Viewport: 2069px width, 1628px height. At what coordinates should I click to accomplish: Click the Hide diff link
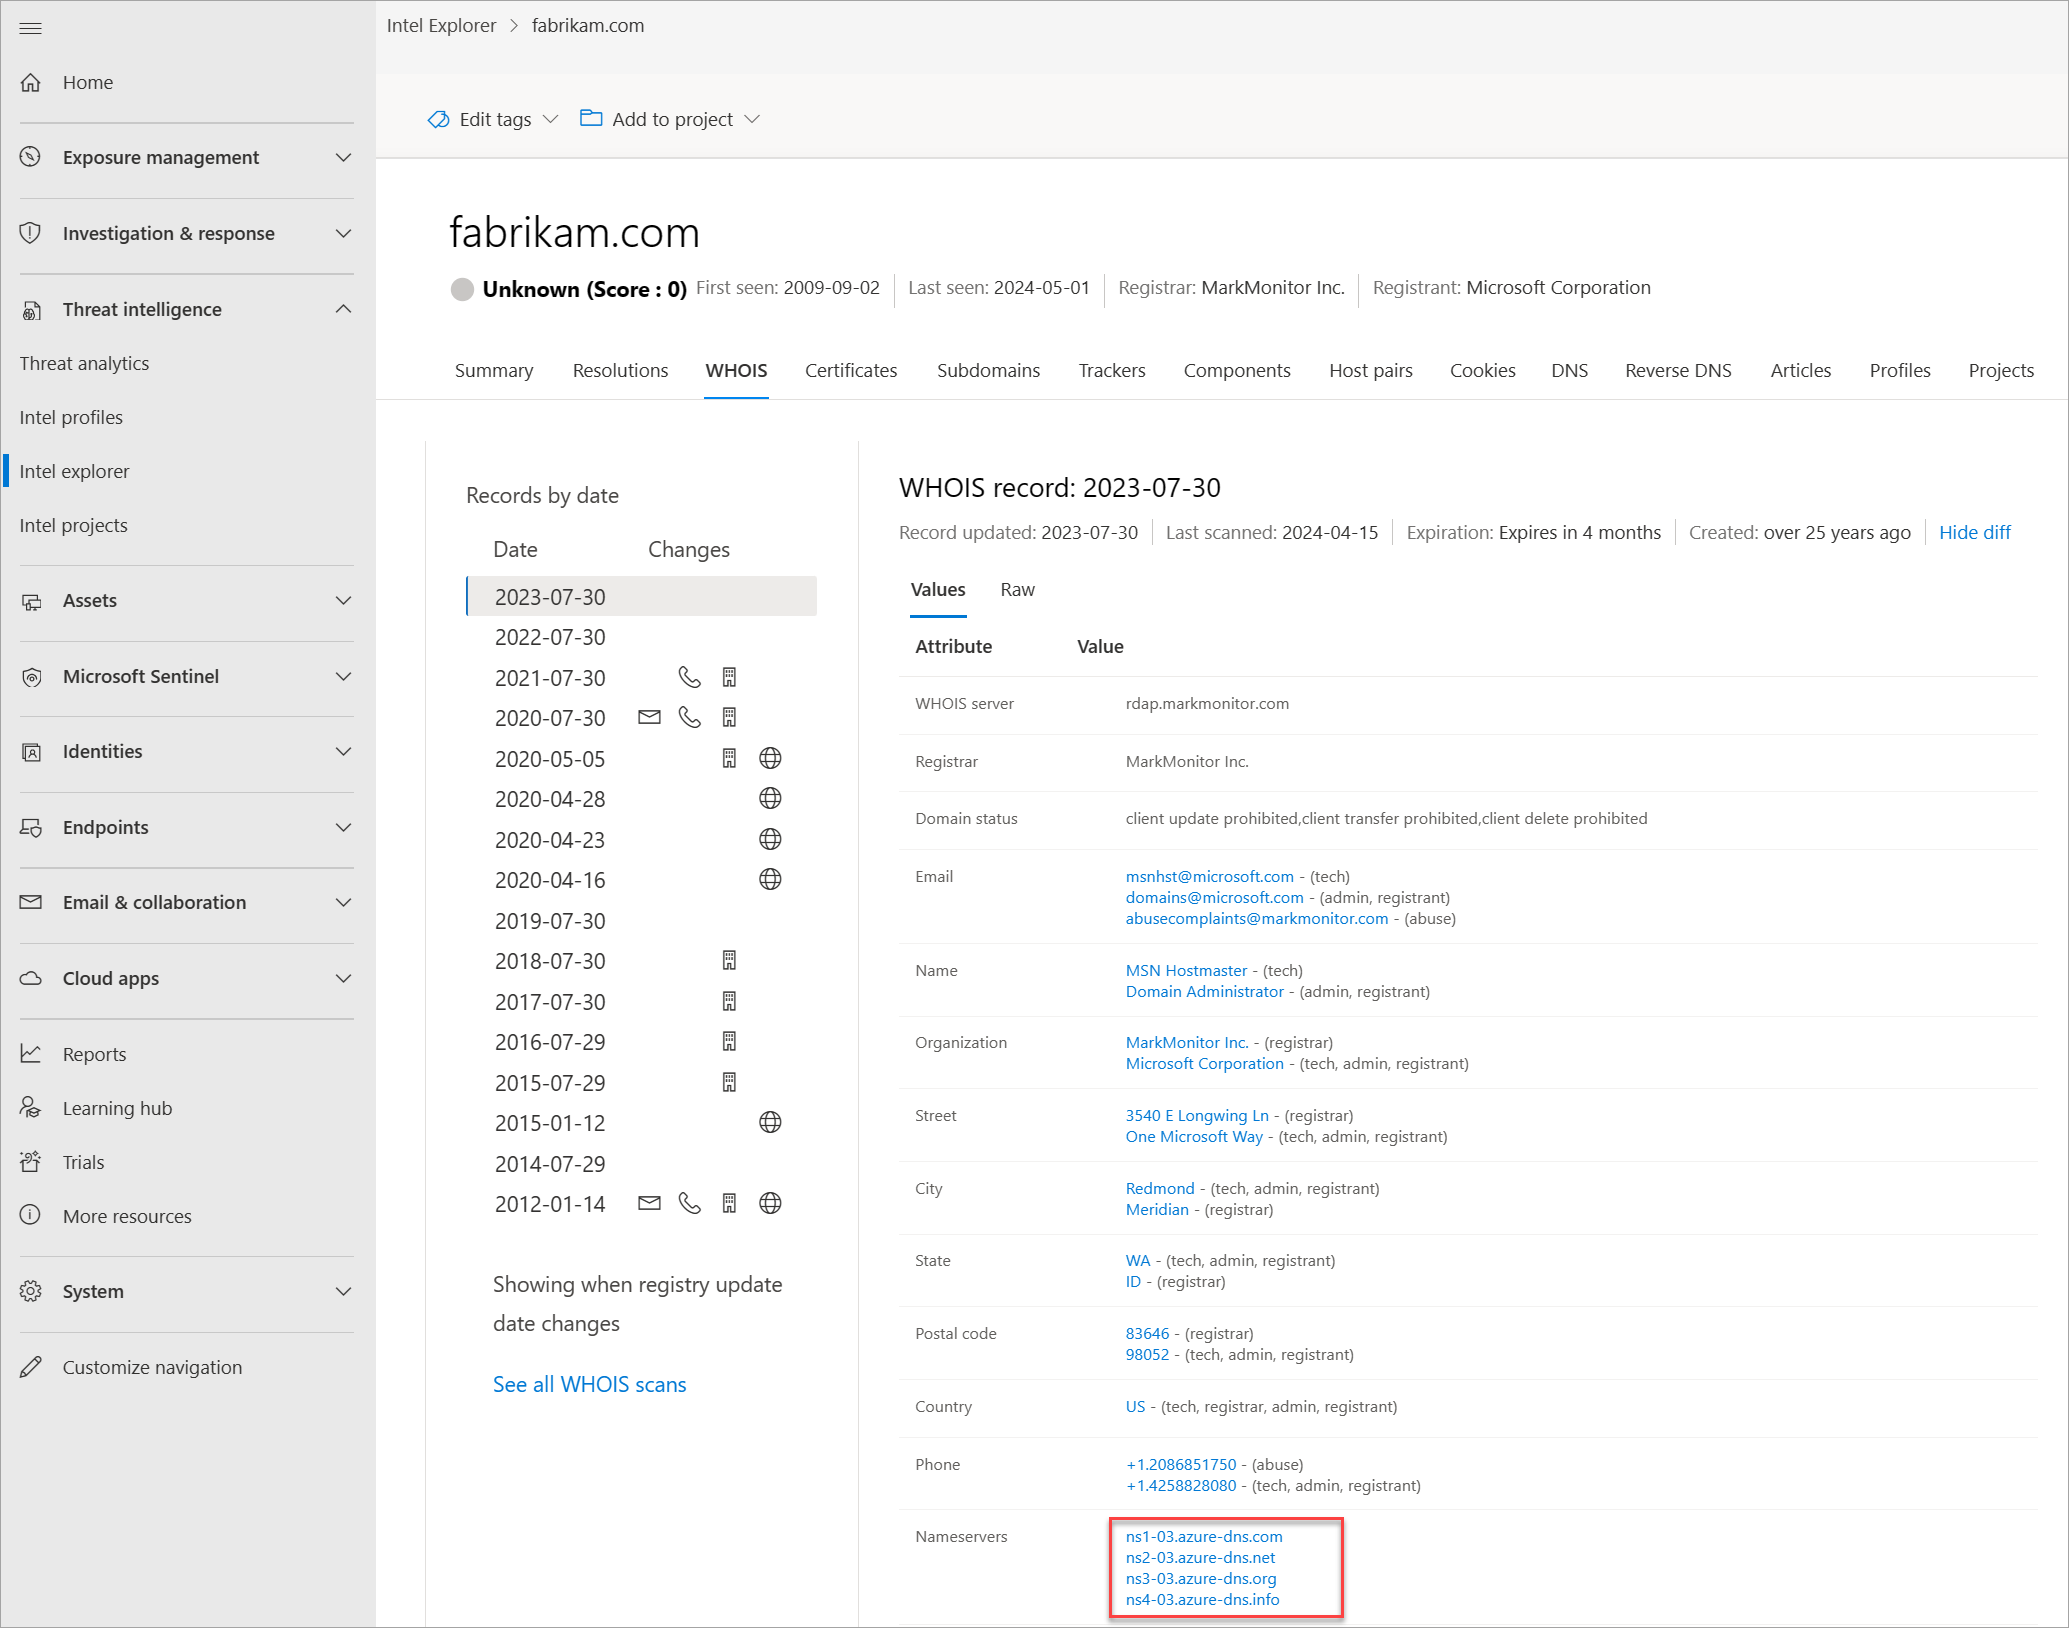coord(1974,532)
